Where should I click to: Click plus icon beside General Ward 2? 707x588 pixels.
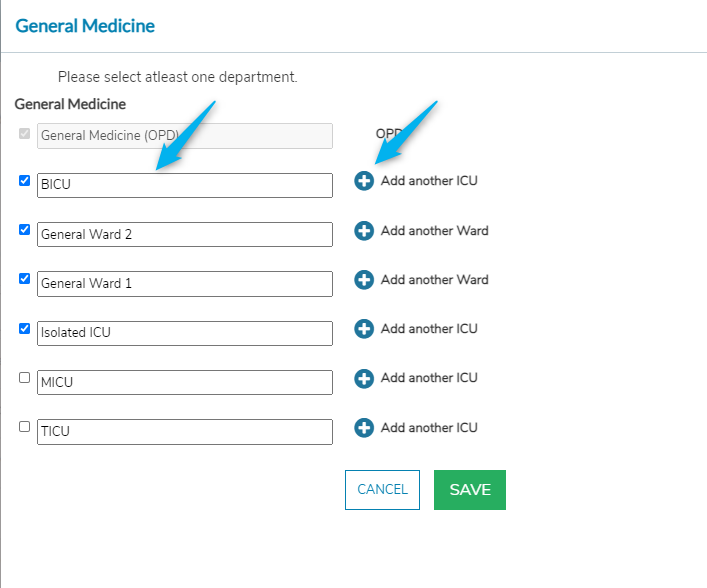click(x=364, y=230)
